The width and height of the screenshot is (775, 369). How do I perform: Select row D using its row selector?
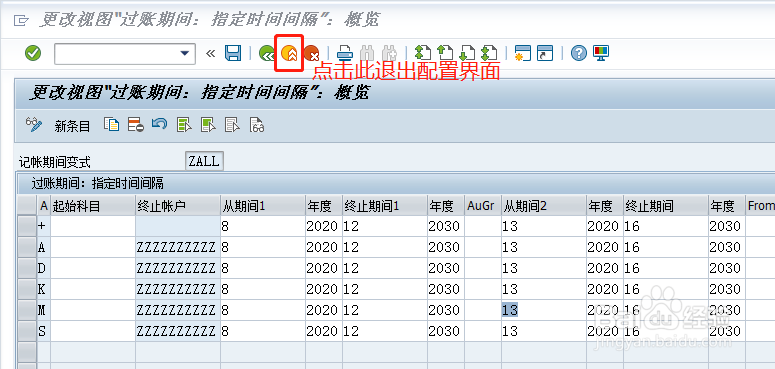(27, 268)
